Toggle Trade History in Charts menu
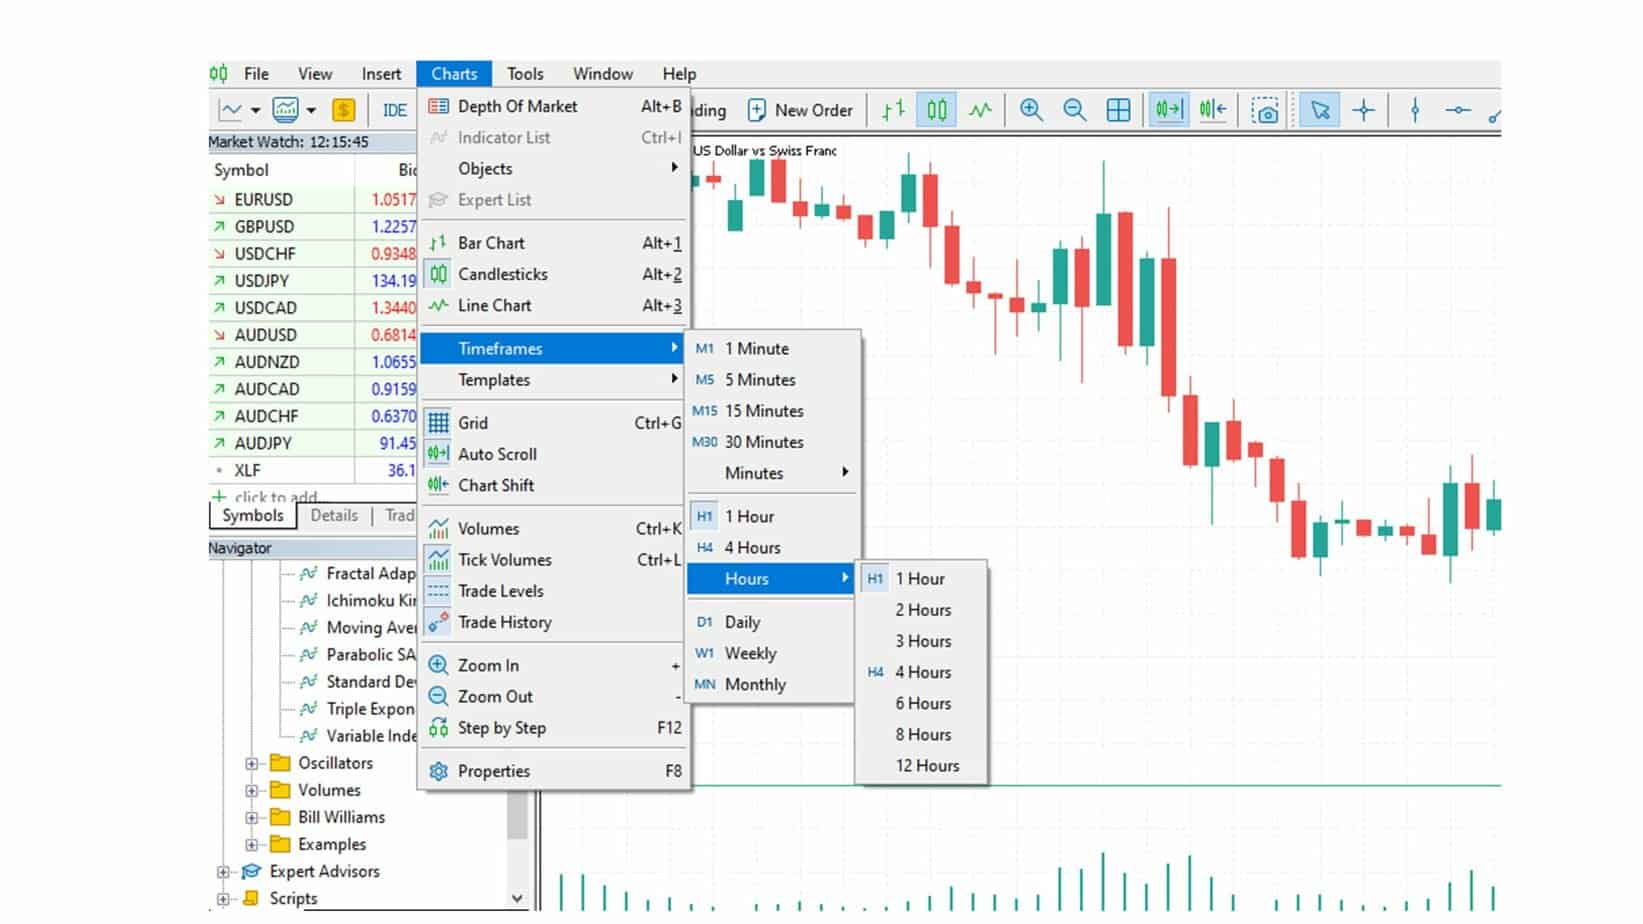Screen dimensions: 1643x924 click(555, 622)
